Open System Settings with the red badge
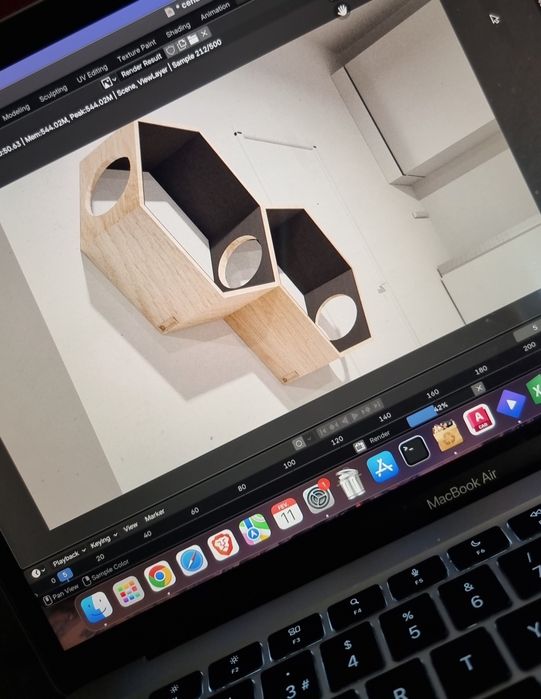The width and height of the screenshot is (541, 699). [318, 498]
